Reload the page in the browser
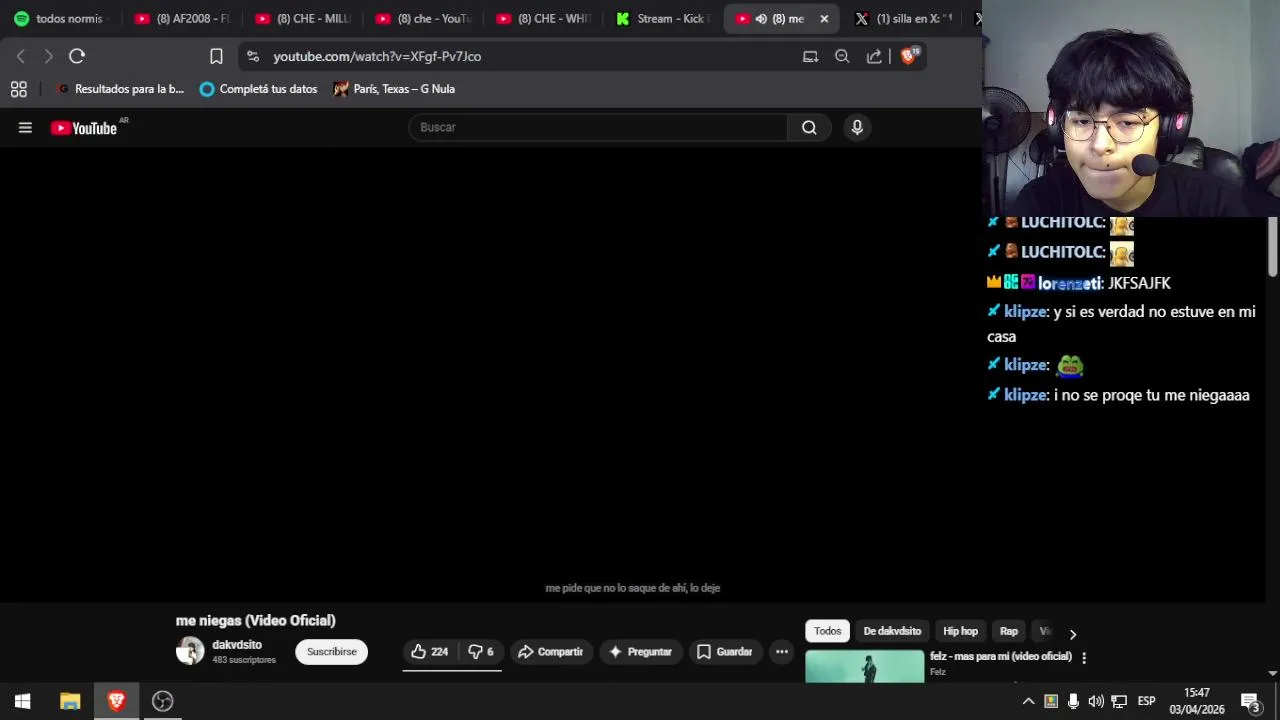The width and height of the screenshot is (1280, 720). 77,56
